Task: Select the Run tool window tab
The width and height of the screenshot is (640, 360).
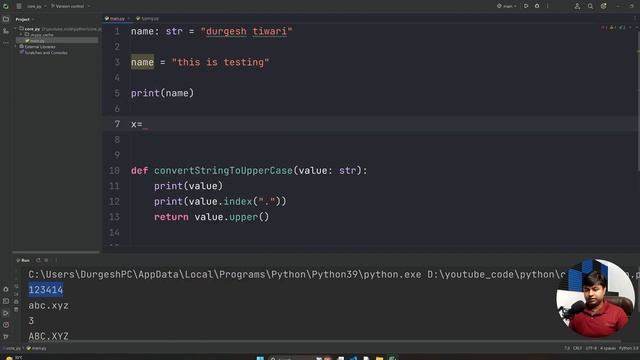Action: 23,260
